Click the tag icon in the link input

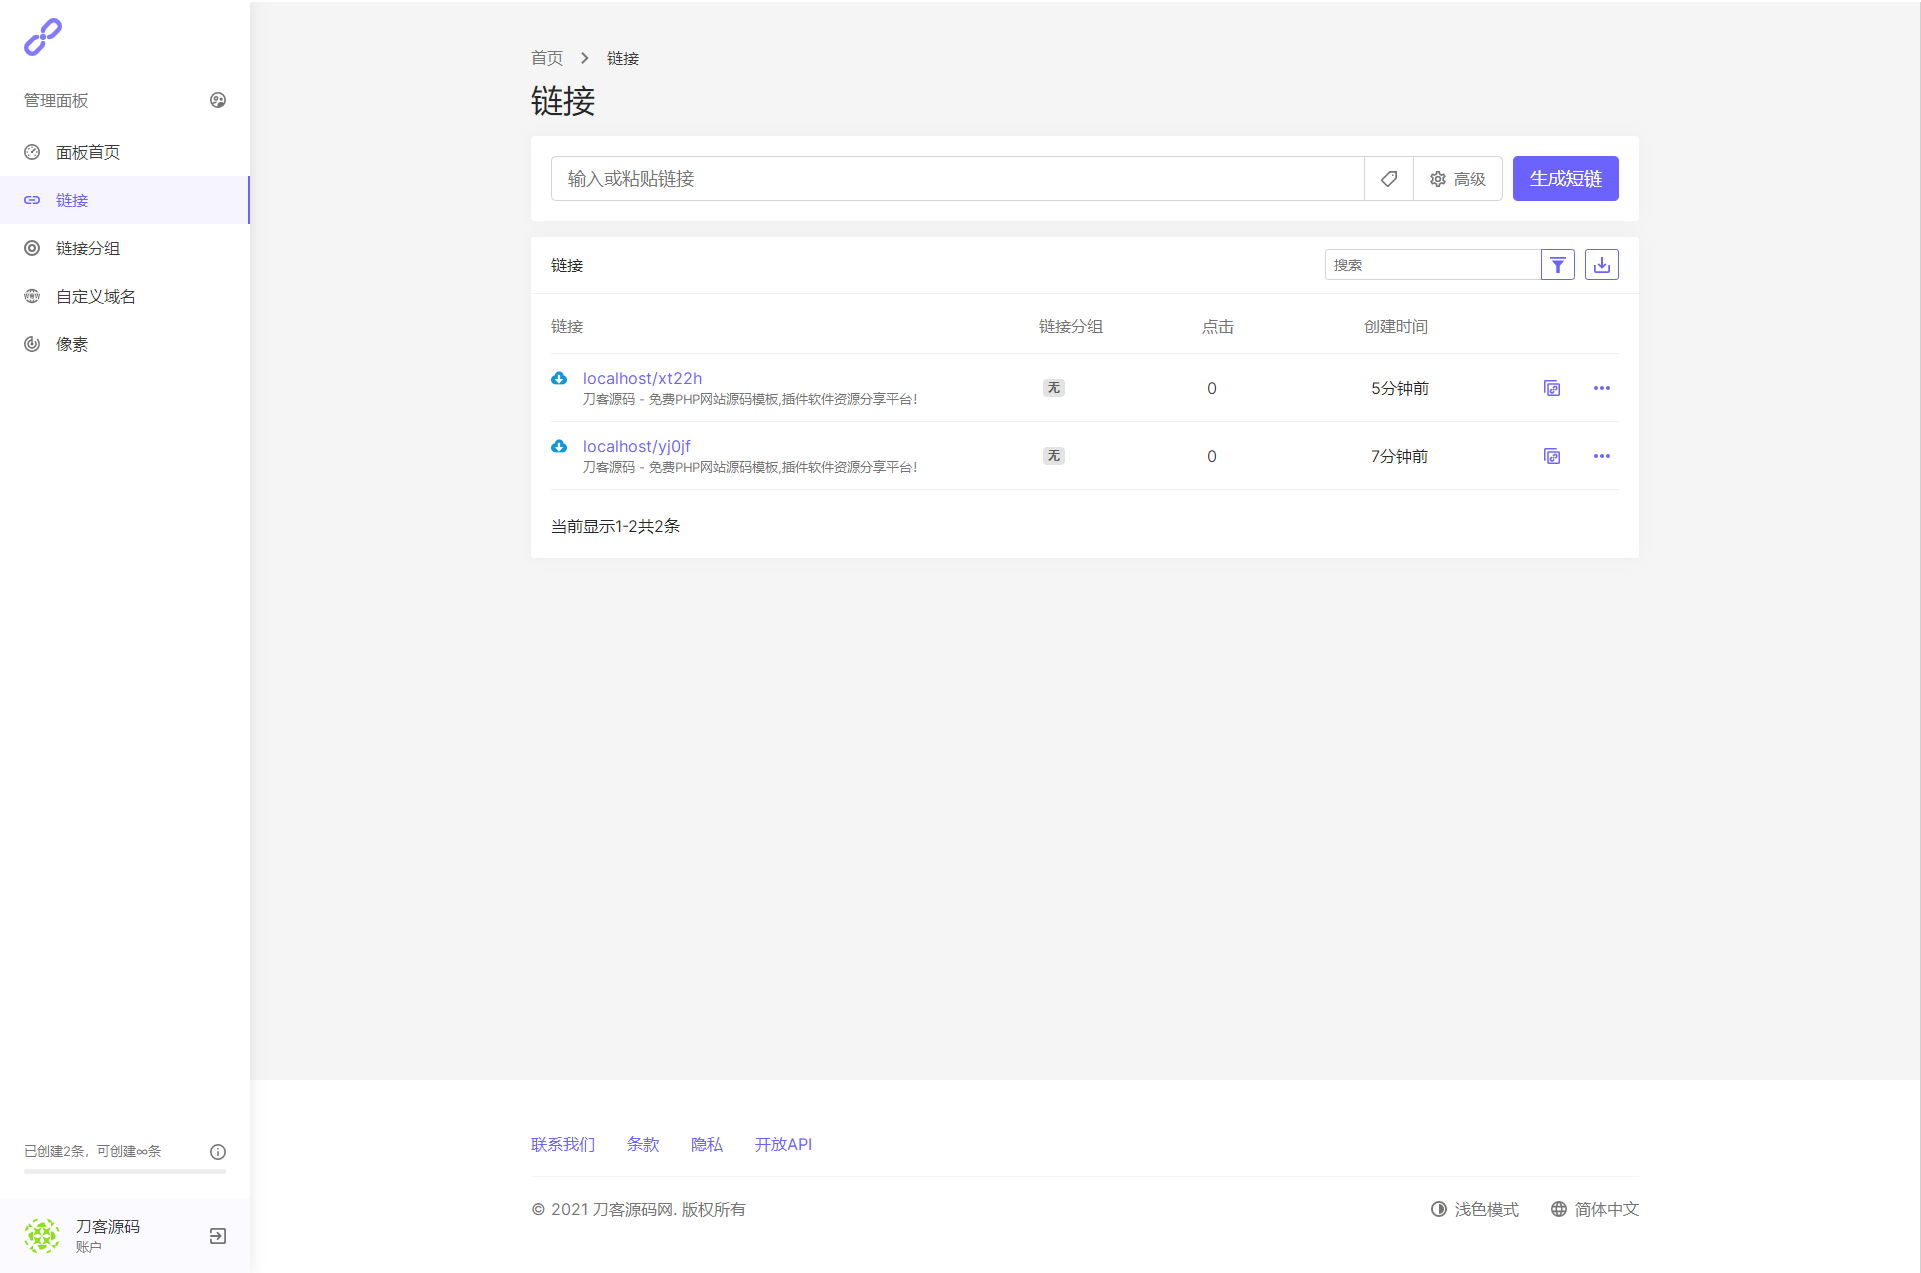click(x=1389, y=179)
